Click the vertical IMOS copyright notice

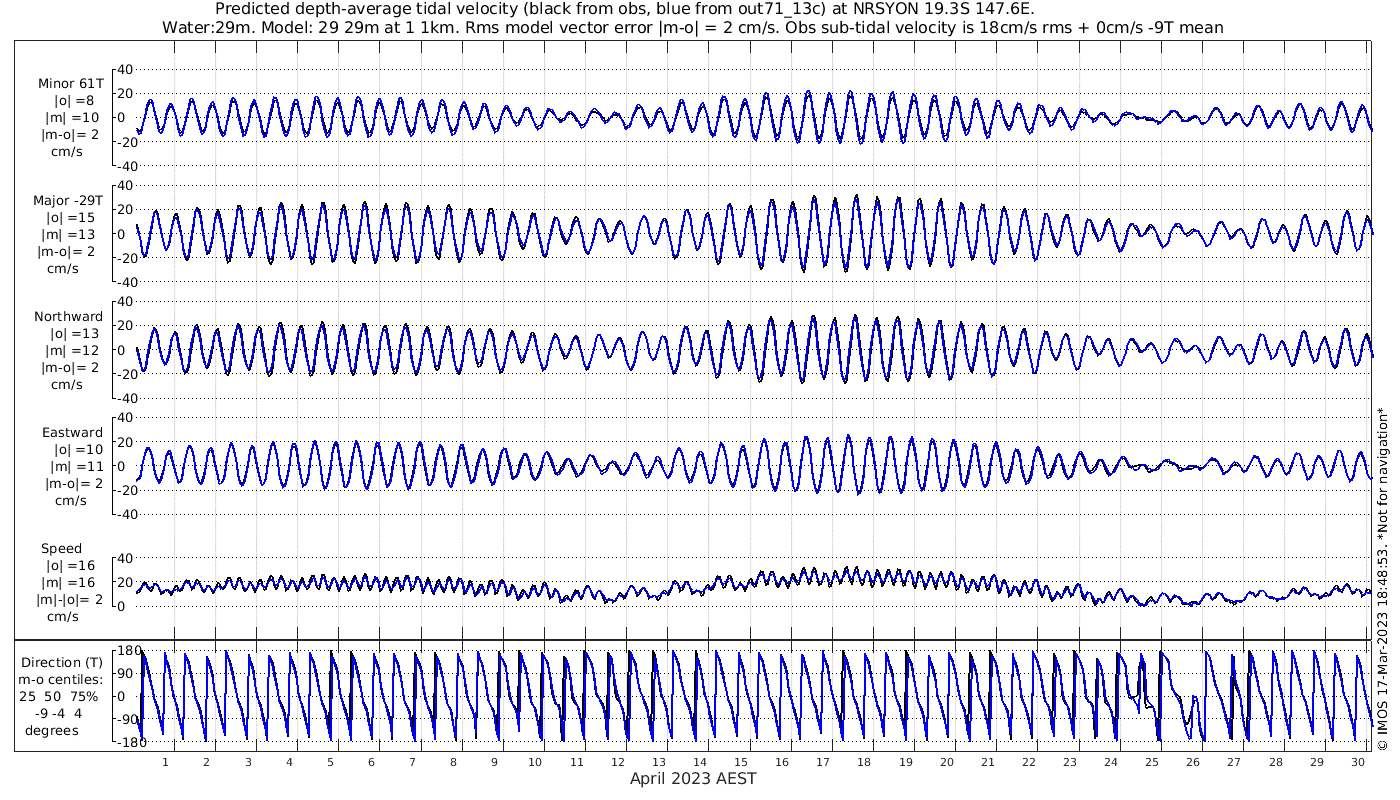pos(1383,577)
